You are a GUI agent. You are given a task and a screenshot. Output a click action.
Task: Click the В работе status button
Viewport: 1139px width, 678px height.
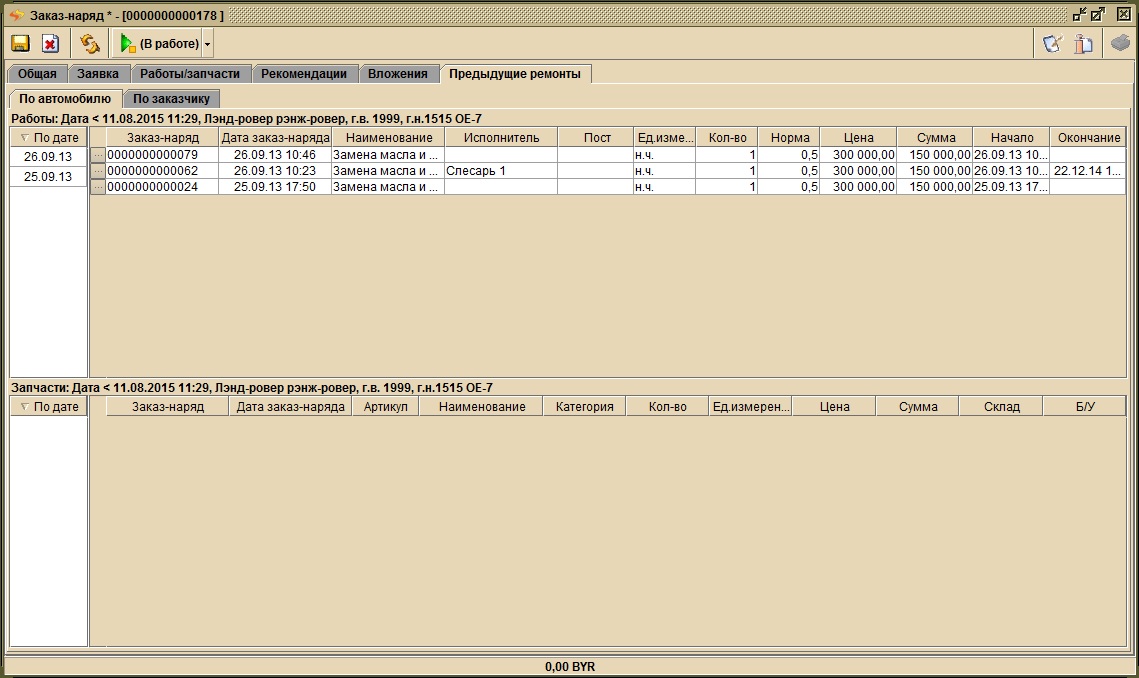(160, 44)
